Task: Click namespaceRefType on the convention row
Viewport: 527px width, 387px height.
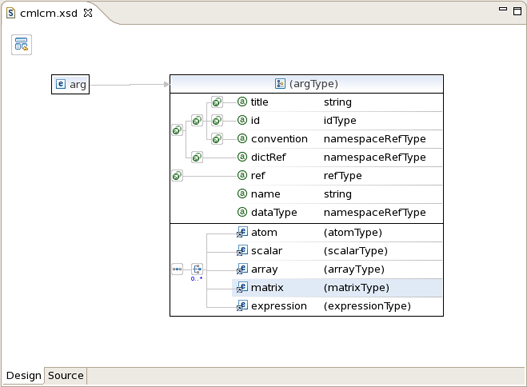Action: click(374, 139)
